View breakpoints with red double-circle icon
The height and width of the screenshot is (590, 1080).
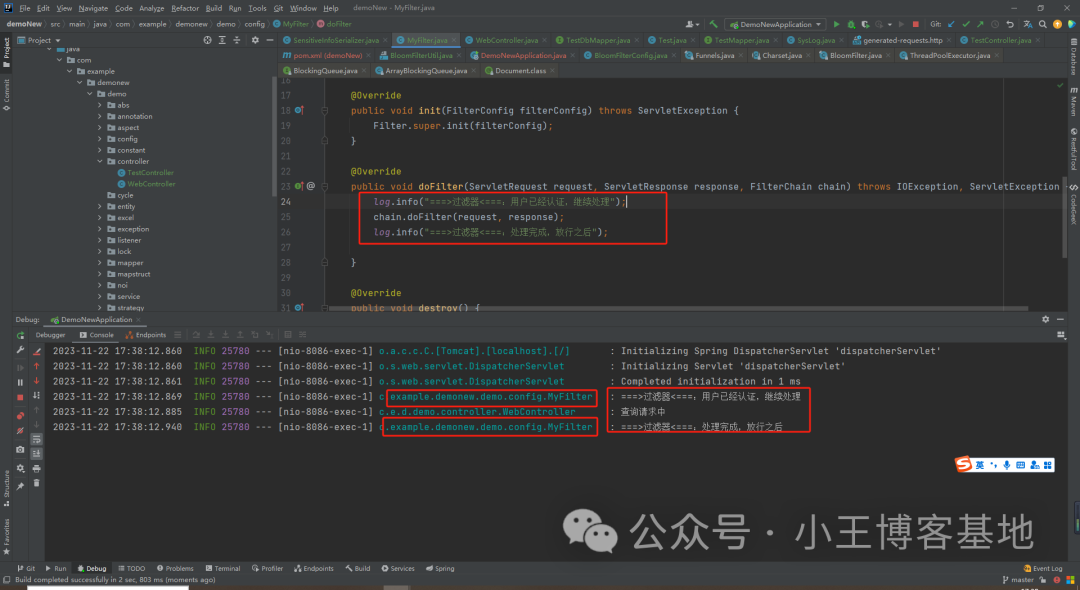(x=20, y=415)
